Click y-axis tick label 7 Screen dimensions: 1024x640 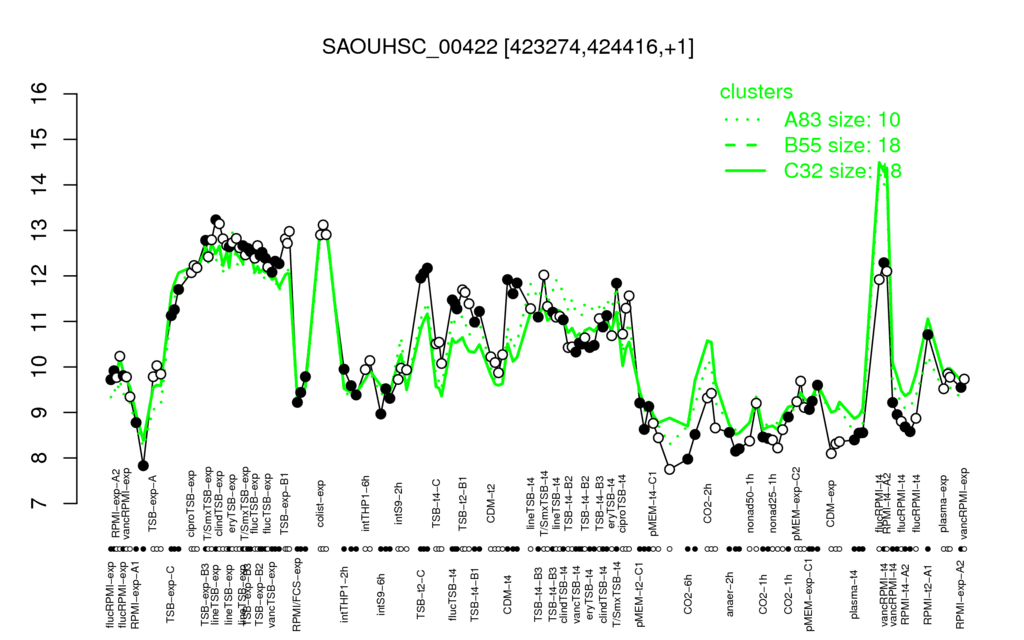pyautogui.click(x=40, y=504)
